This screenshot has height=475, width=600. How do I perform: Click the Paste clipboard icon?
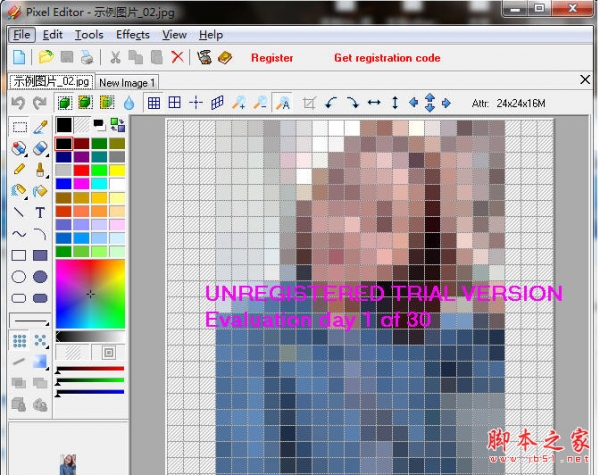click(x=157, y=57)
